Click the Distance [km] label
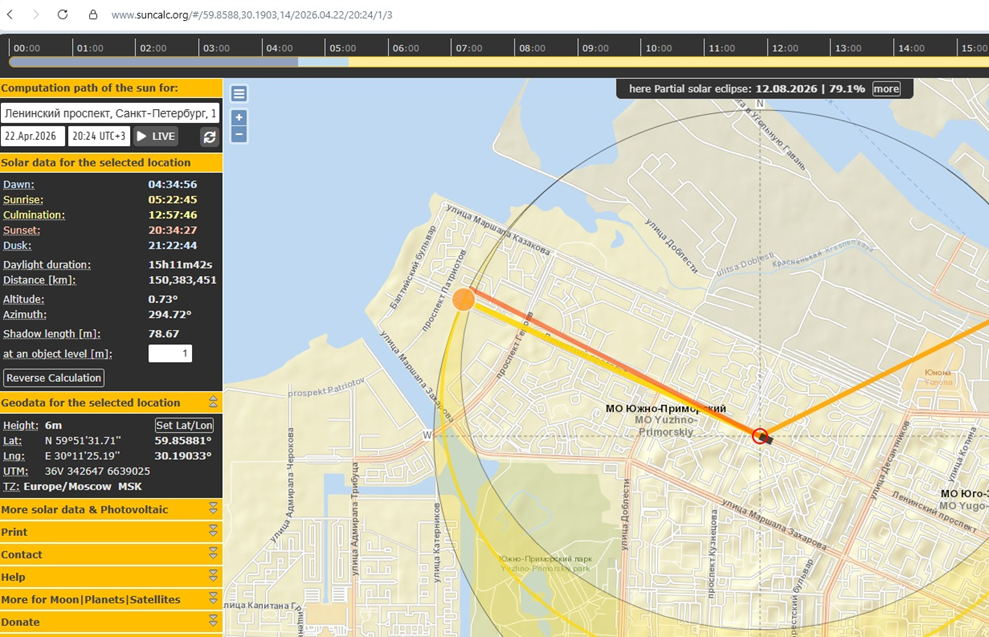The image size is (989, 637). point(39,280)
